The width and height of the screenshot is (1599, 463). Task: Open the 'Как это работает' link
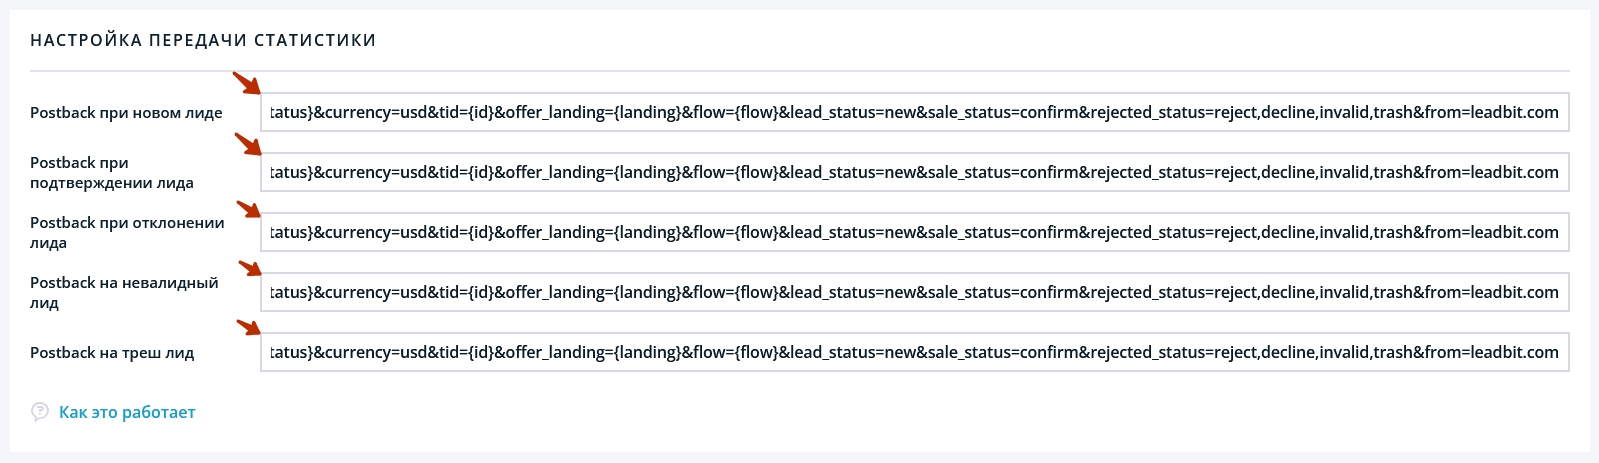127,412
